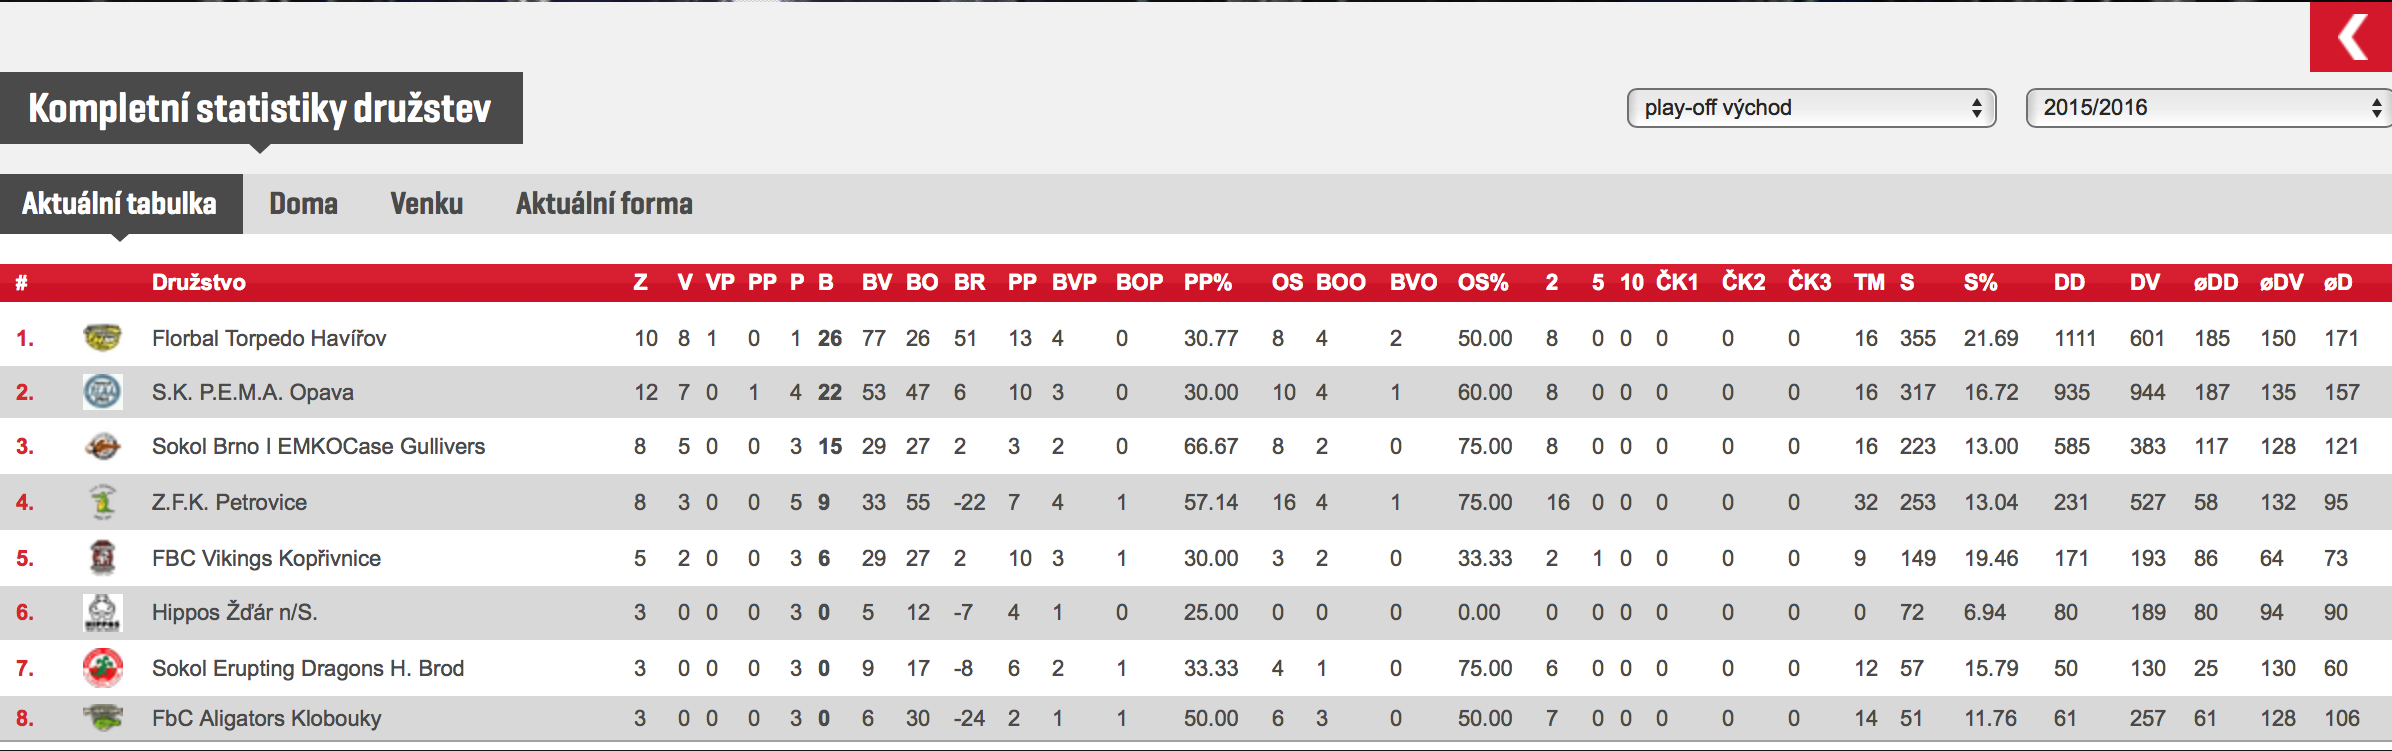Click the Hippos Žďár n/S. team logo
The width and height of the screenshot is (2392, 751).
coord(102,612)
